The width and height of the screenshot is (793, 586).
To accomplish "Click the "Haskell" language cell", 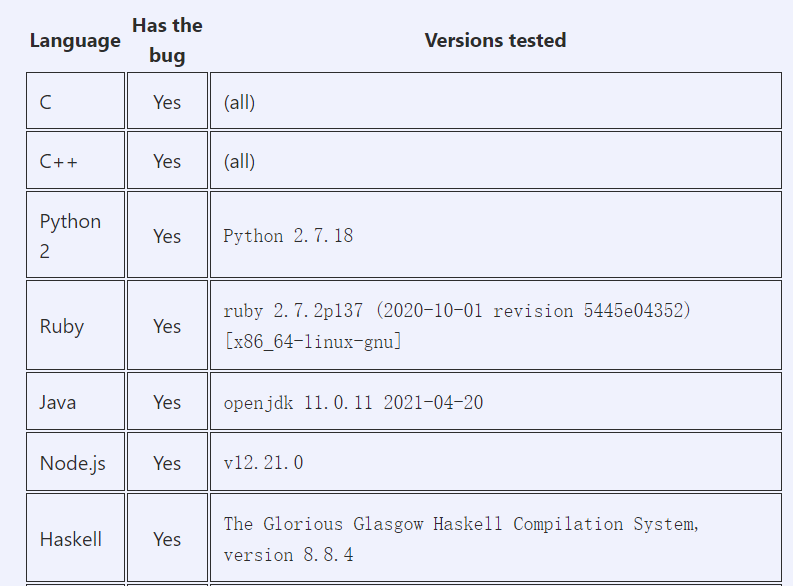I will tap(71, 539).
